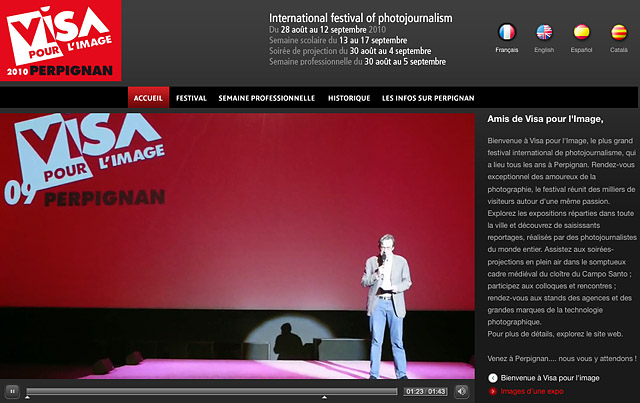Click the 01:23 / 01:43 time display

click(x=425, y=392)
